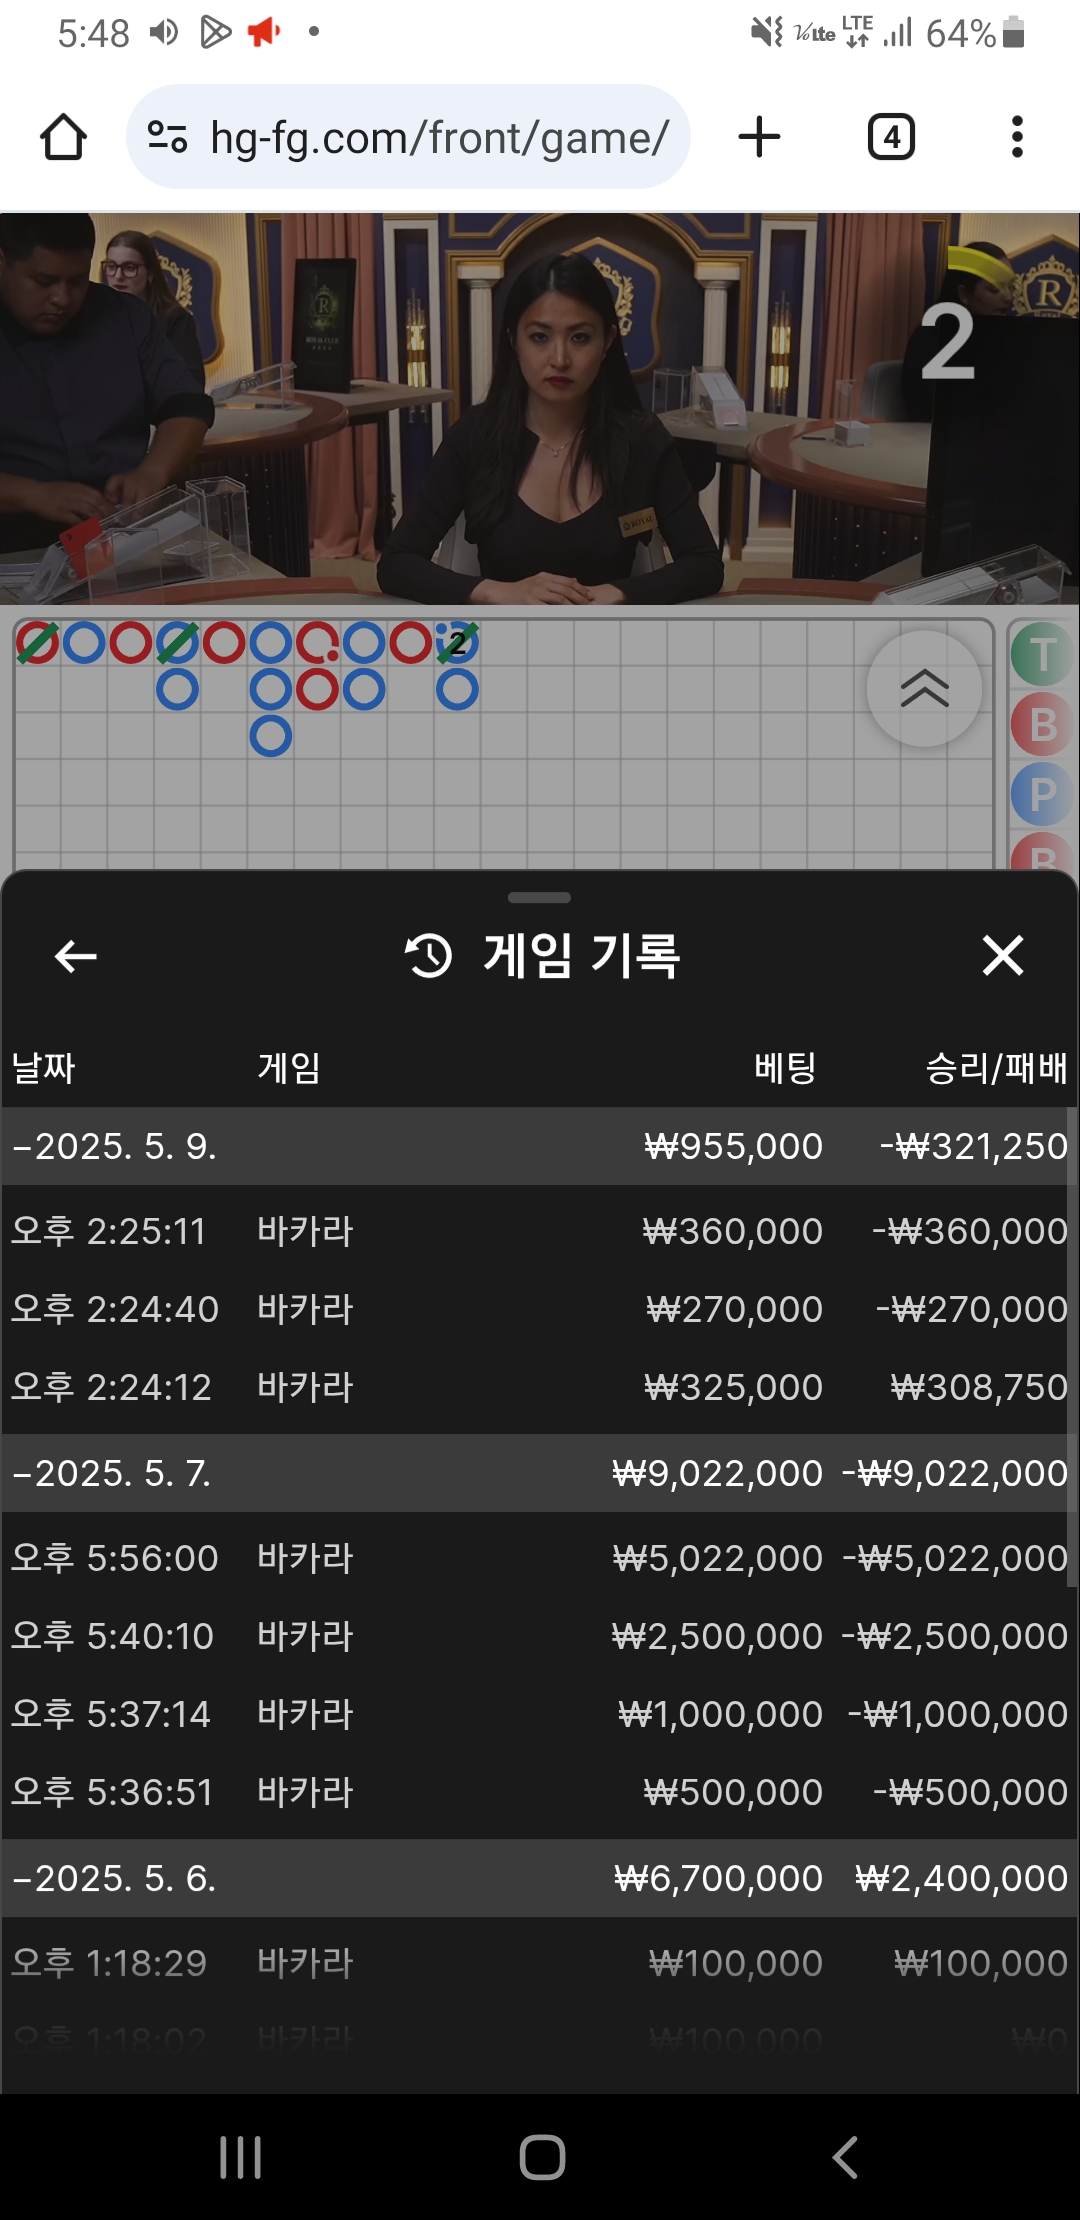Go back using the left arrow in 게임 기록

[x=76, y=956]
